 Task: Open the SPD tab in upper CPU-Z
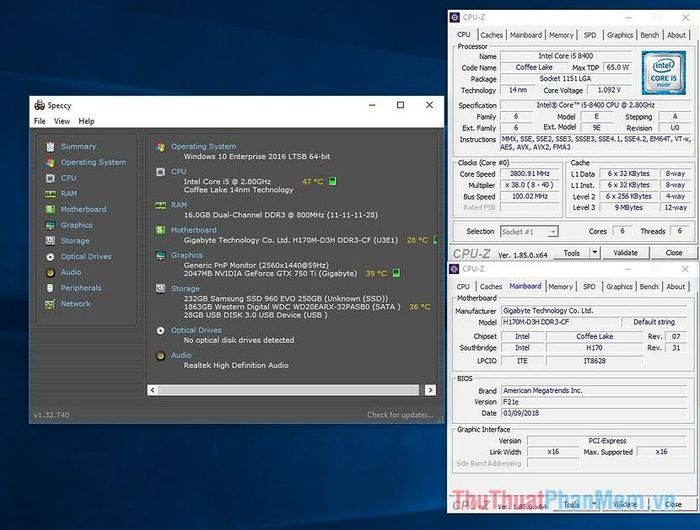coord(590,35)
